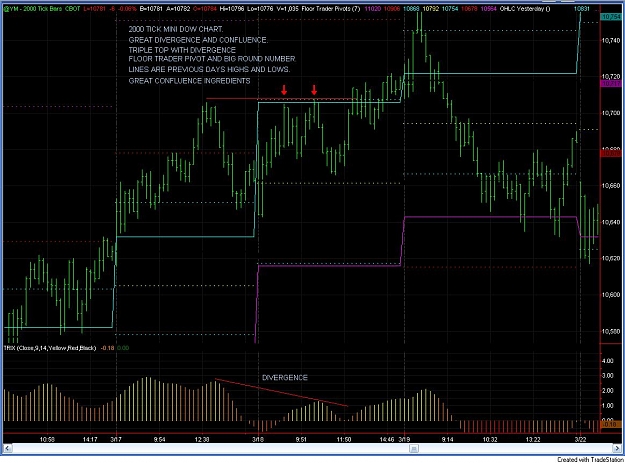
Task: Click the 'DIVERGENCE' label in TRIX pane
Action: (x=285, y=377)
